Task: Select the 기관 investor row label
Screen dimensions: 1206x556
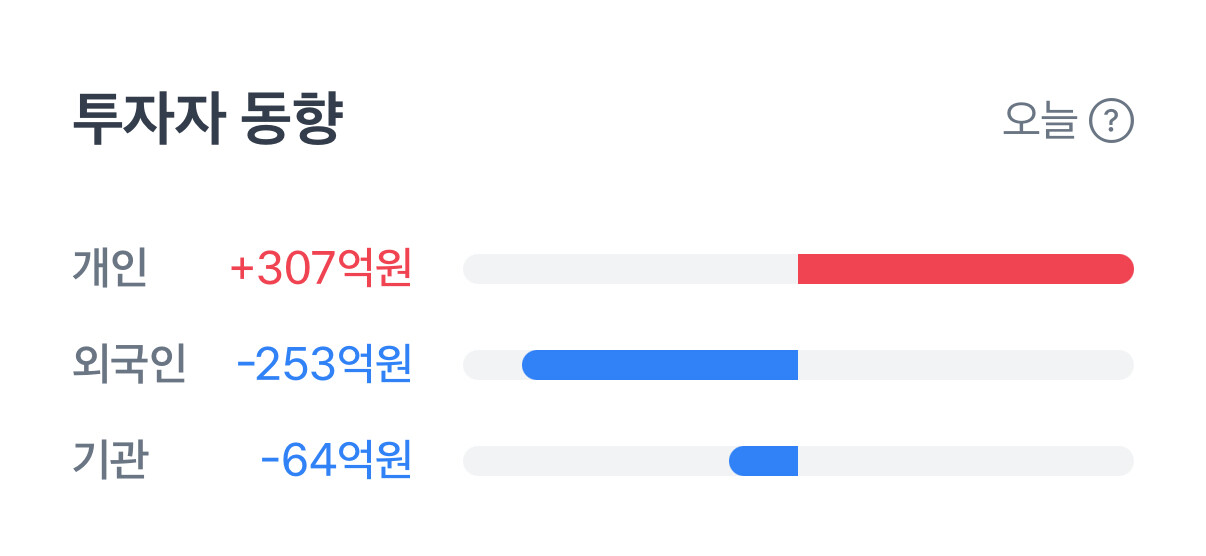Action: click(x=110, y=461)
